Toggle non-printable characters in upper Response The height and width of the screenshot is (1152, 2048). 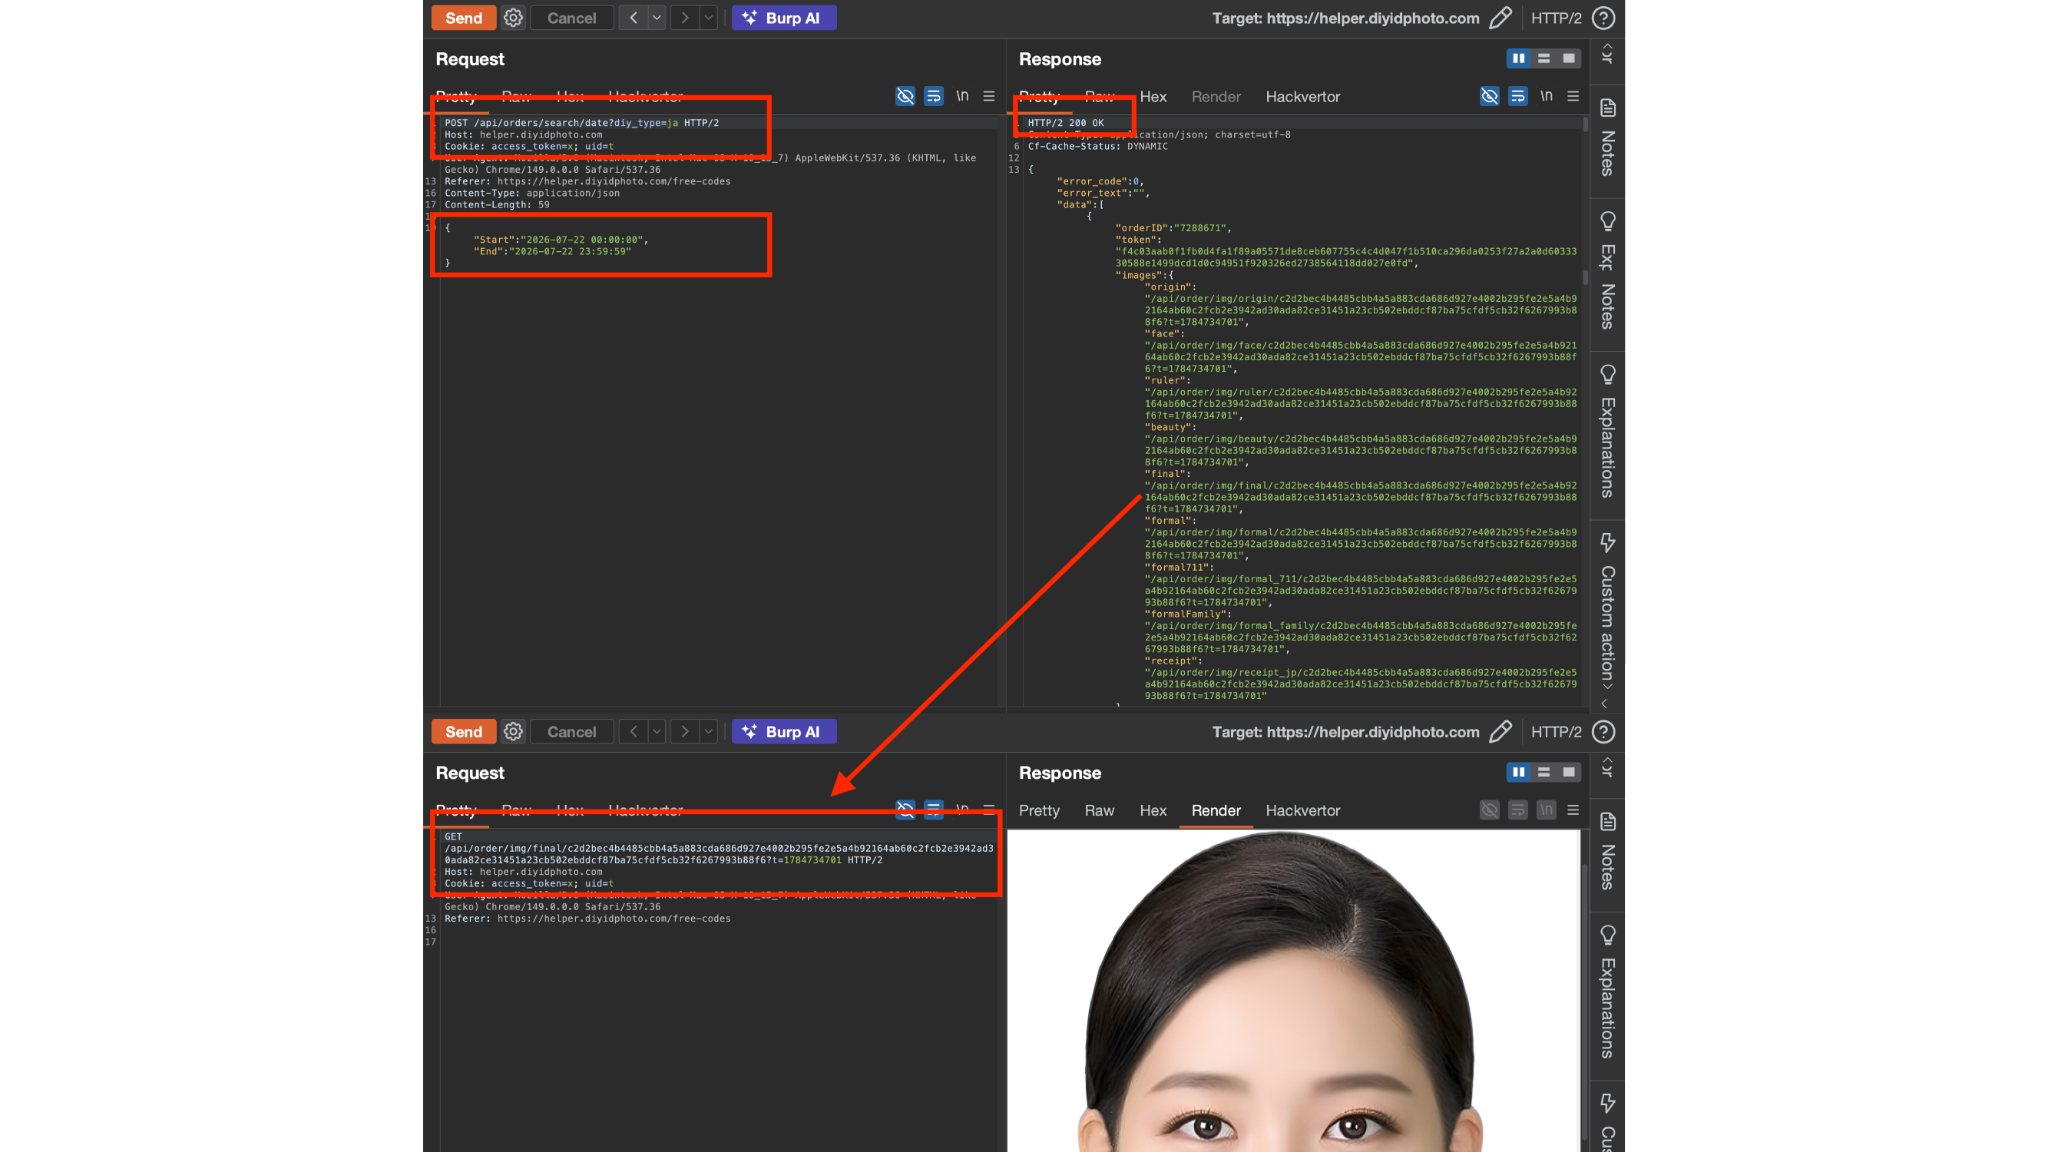[x=1489, y=96]
